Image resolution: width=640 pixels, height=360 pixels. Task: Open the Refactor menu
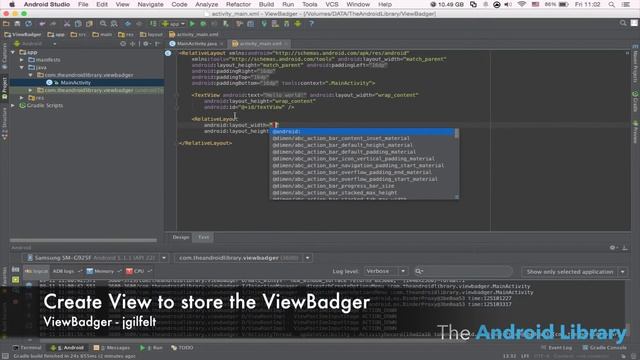pos(238,4)
